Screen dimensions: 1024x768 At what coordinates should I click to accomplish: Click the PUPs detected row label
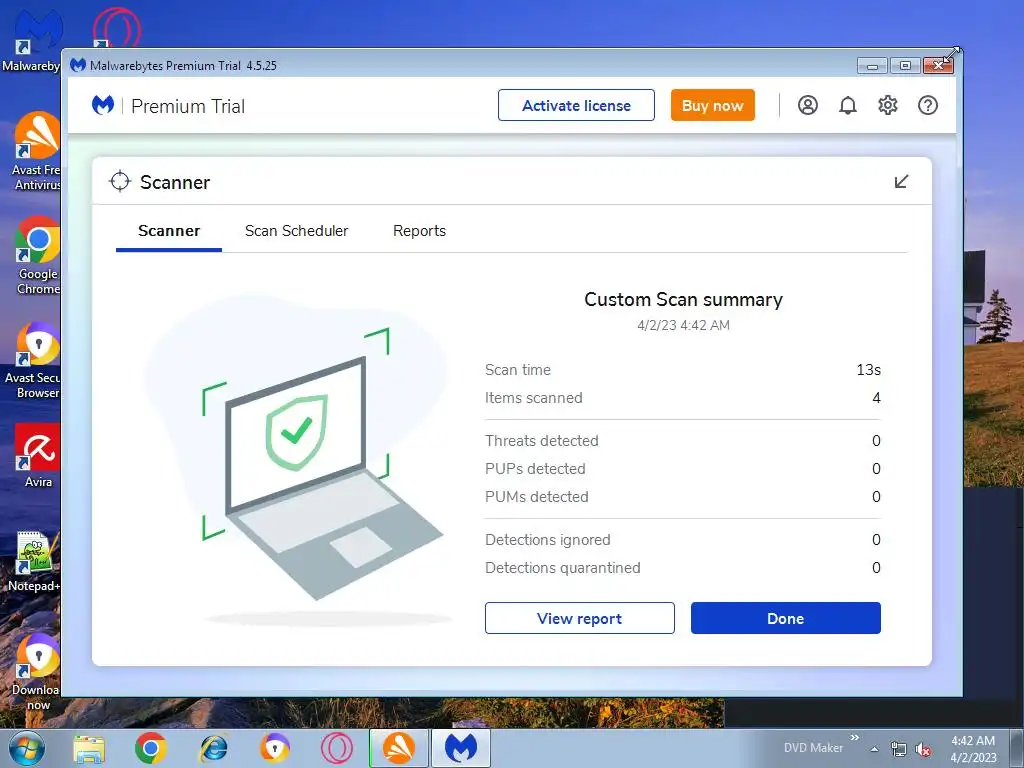[535, 469]
